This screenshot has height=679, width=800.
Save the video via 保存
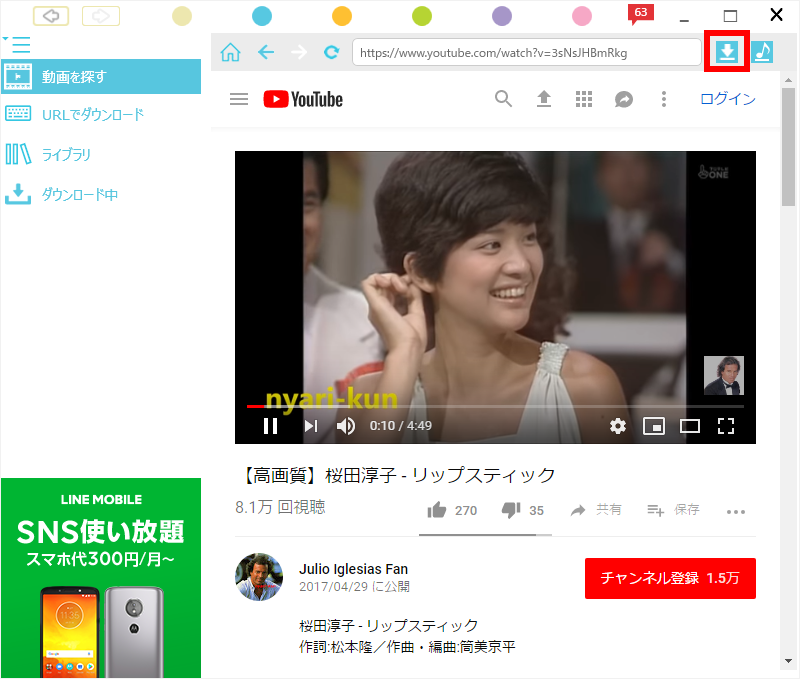click(x=673, y=510)
